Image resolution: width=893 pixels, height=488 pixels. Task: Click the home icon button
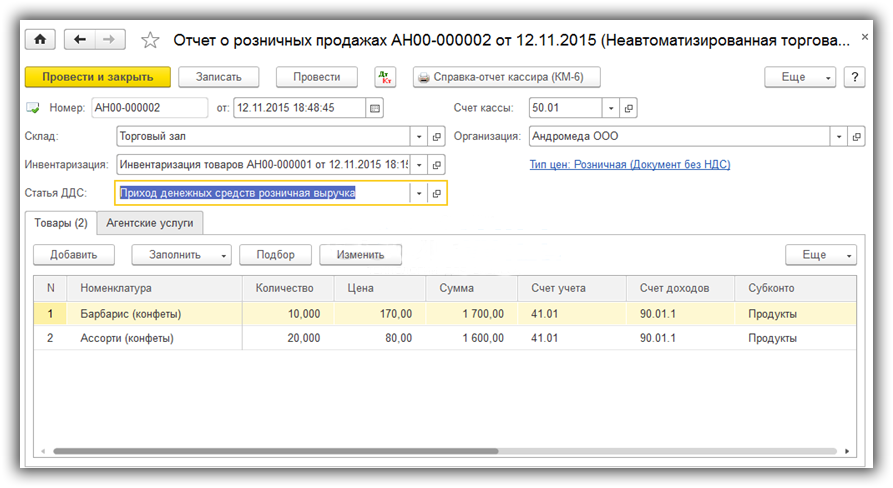[x=40, y=40]
